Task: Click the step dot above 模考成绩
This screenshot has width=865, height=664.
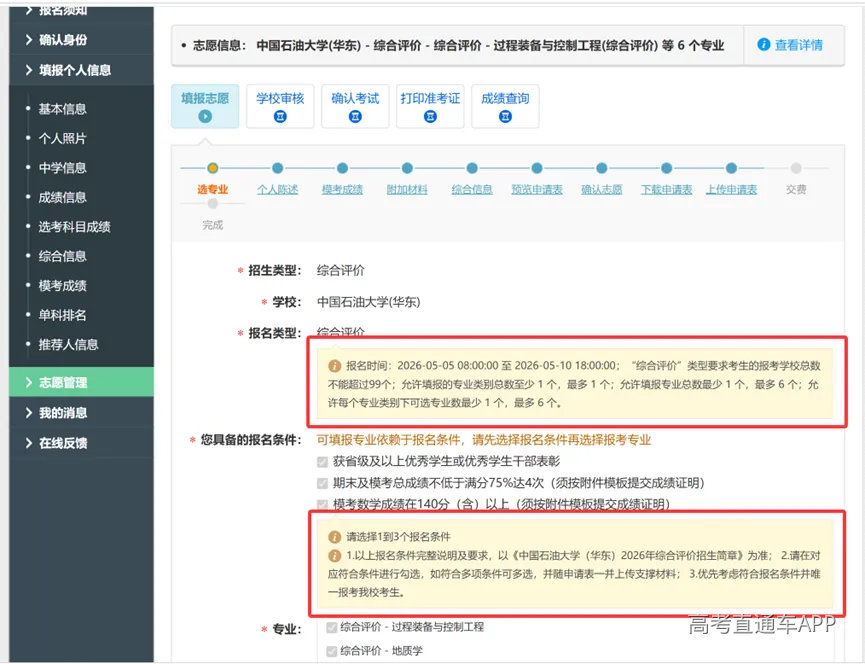Action: point(343,168)
